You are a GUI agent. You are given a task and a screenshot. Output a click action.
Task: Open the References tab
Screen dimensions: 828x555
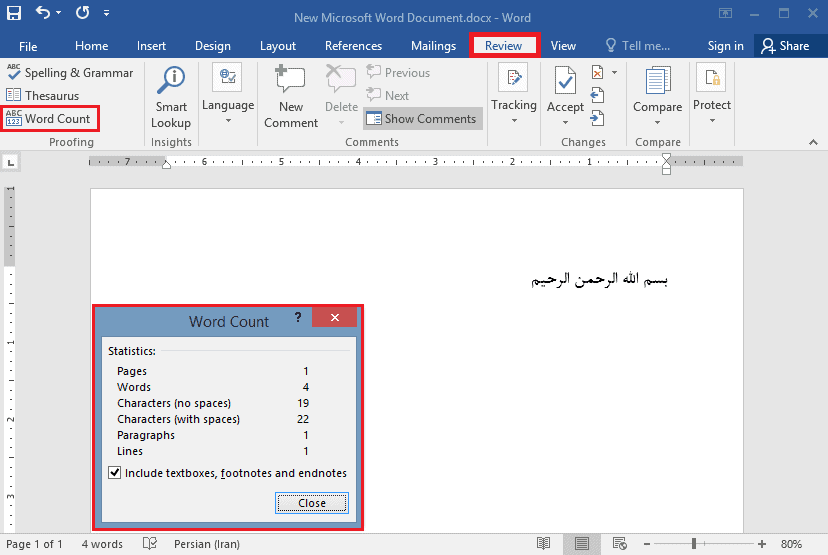point(353,46)
